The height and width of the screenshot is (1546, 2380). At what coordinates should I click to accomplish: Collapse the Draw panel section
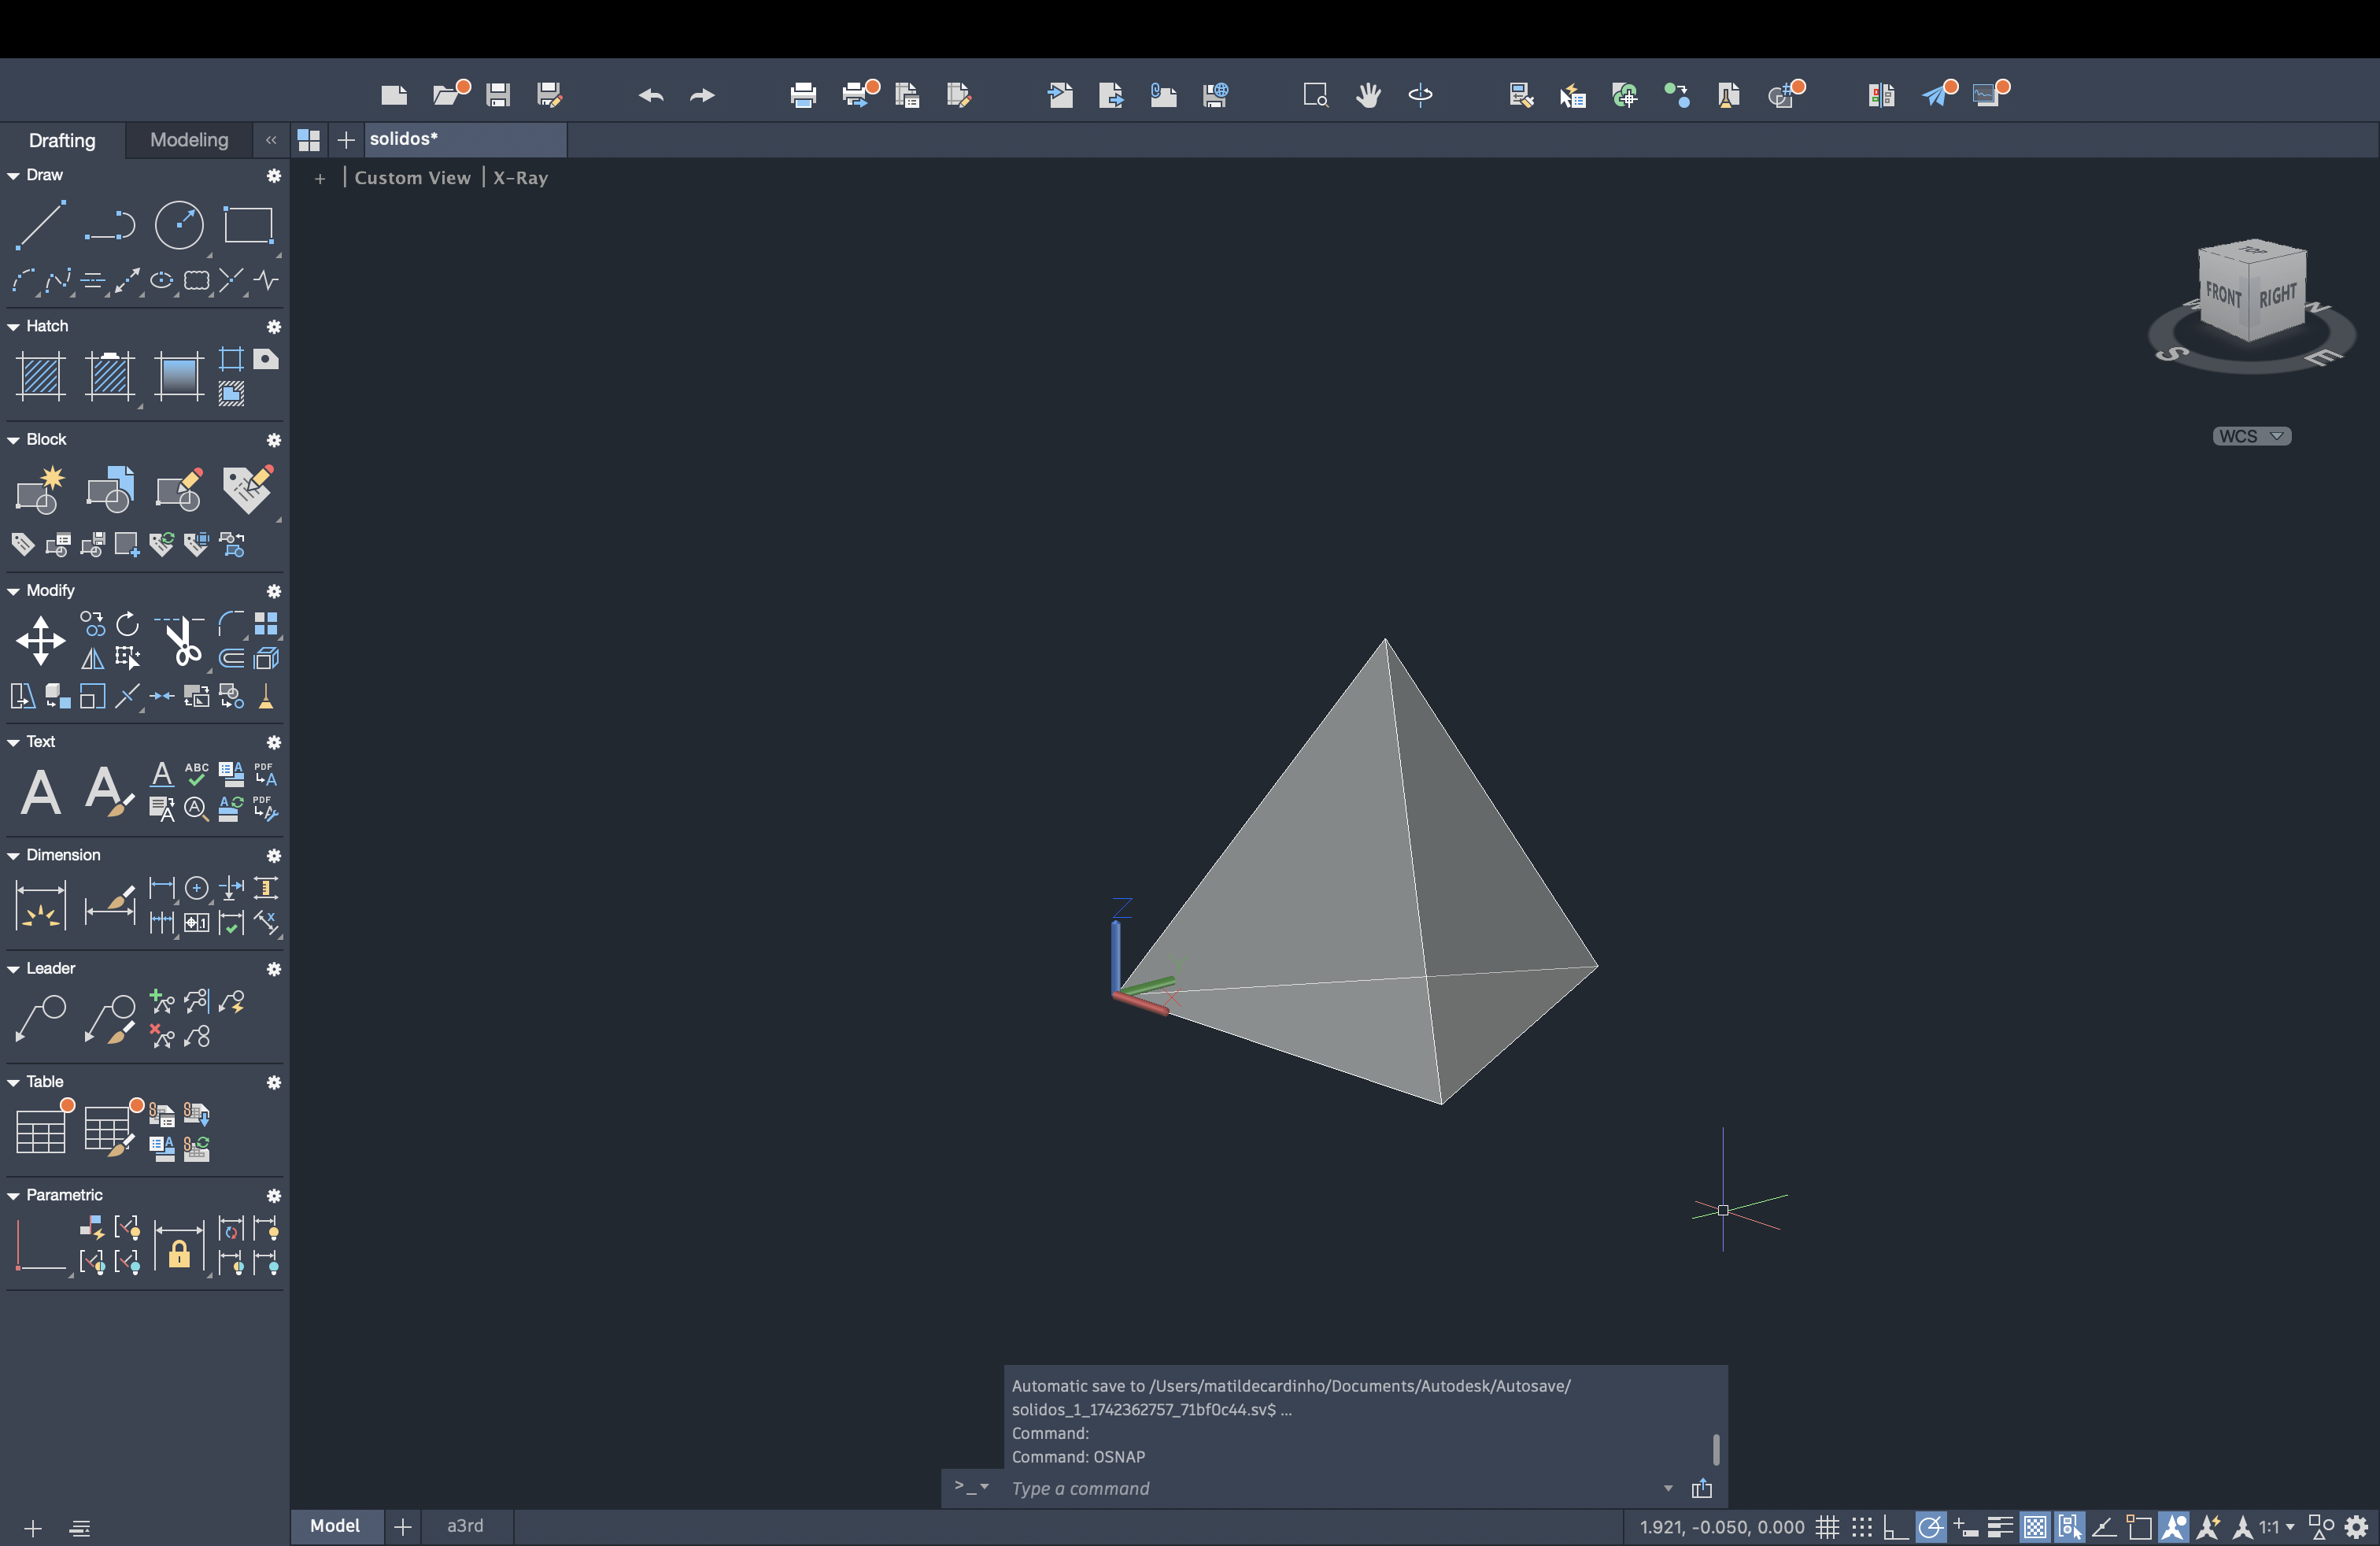pos(14,175)
